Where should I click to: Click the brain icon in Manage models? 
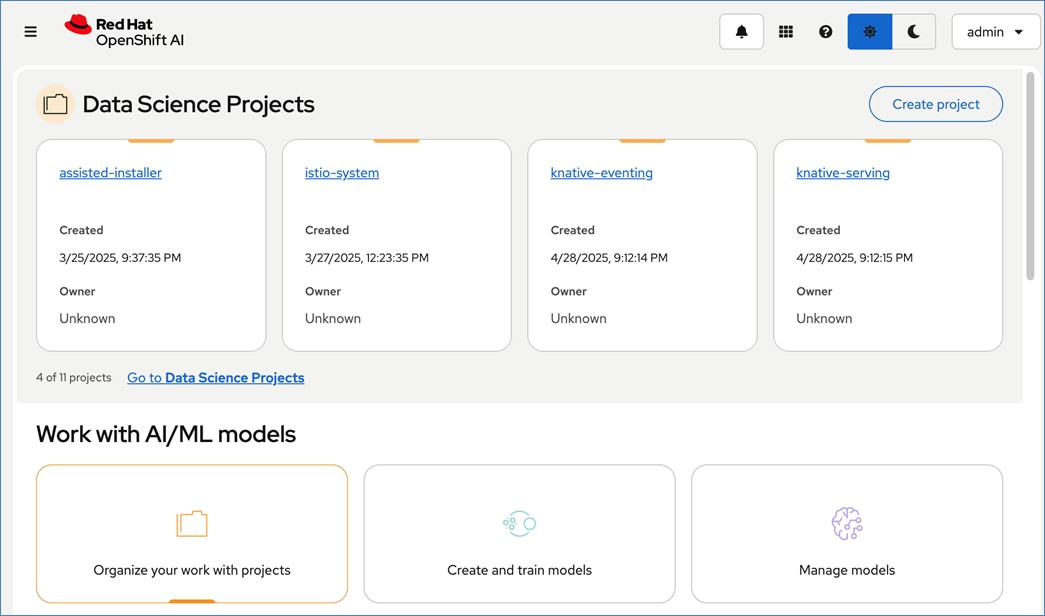(847, 523)
